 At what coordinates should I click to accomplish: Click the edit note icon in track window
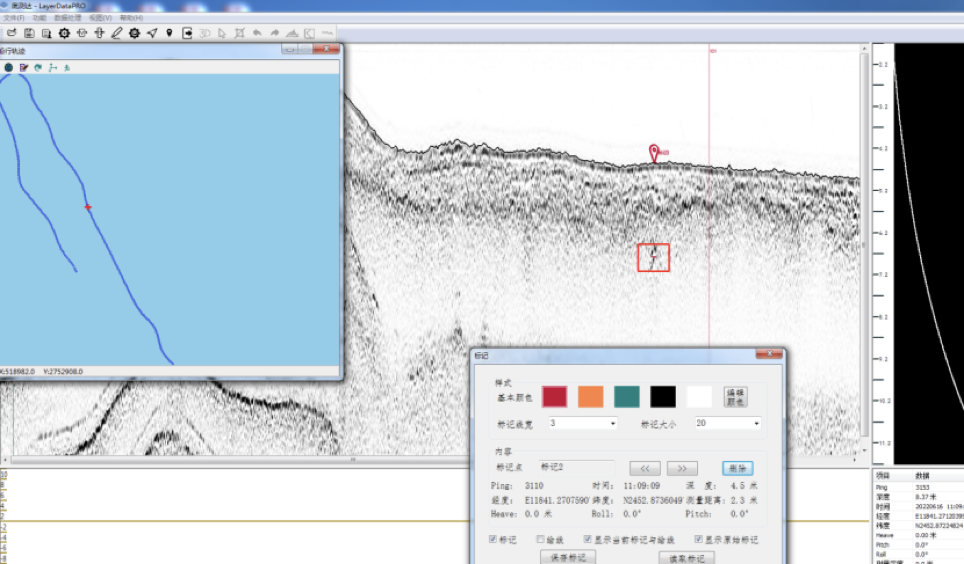point(23,67)
